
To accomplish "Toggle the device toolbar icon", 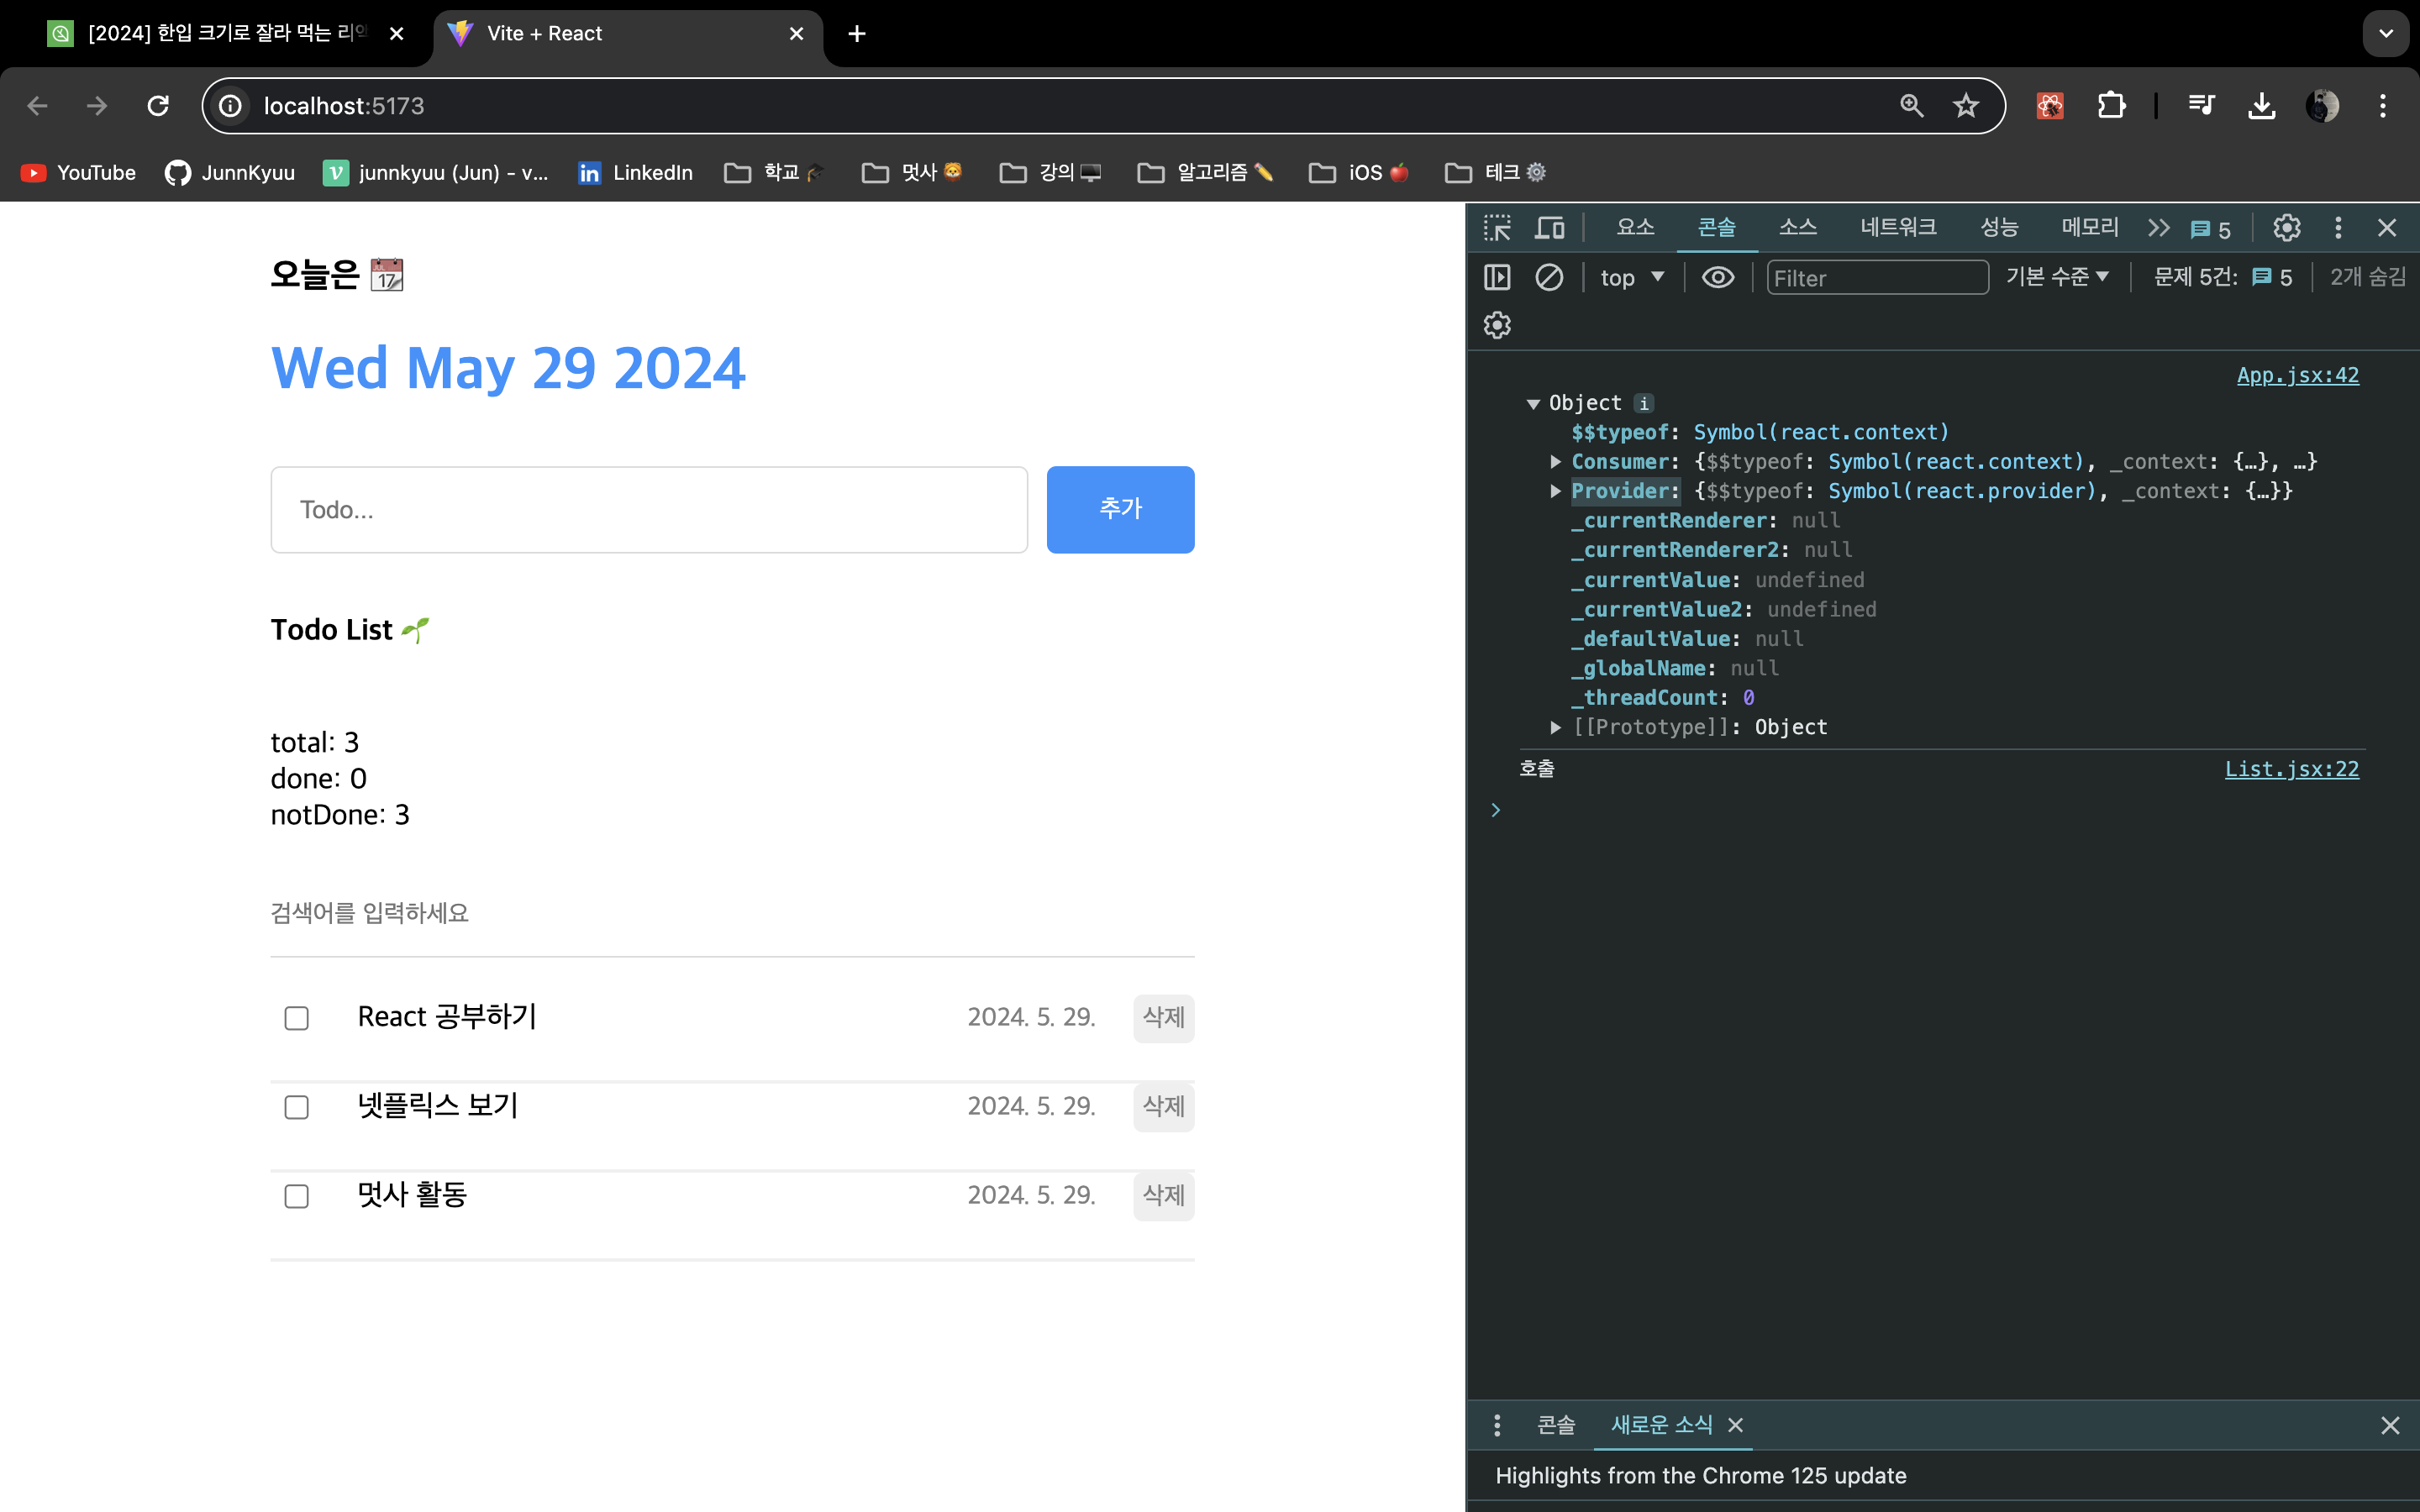I will click(x=1549, y=228).
